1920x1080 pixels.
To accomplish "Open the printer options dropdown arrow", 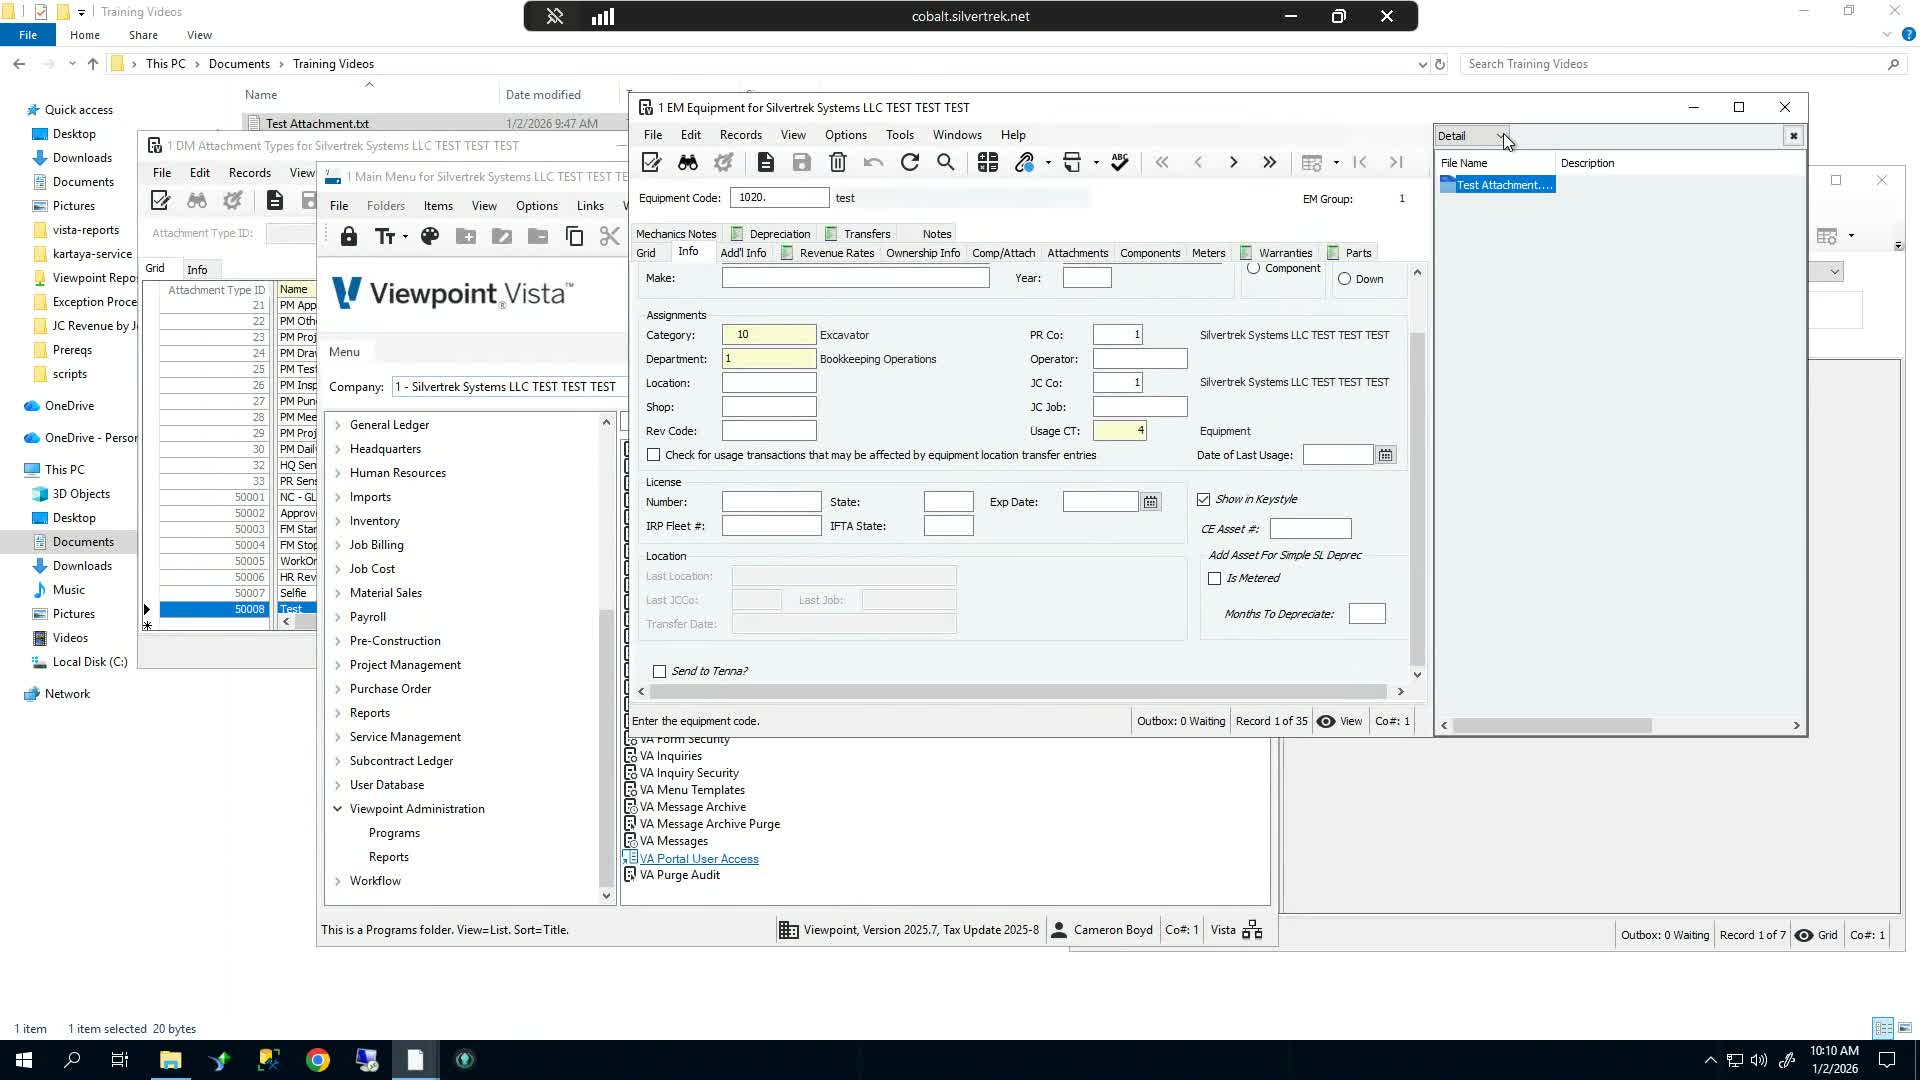I will [1096, 163].
